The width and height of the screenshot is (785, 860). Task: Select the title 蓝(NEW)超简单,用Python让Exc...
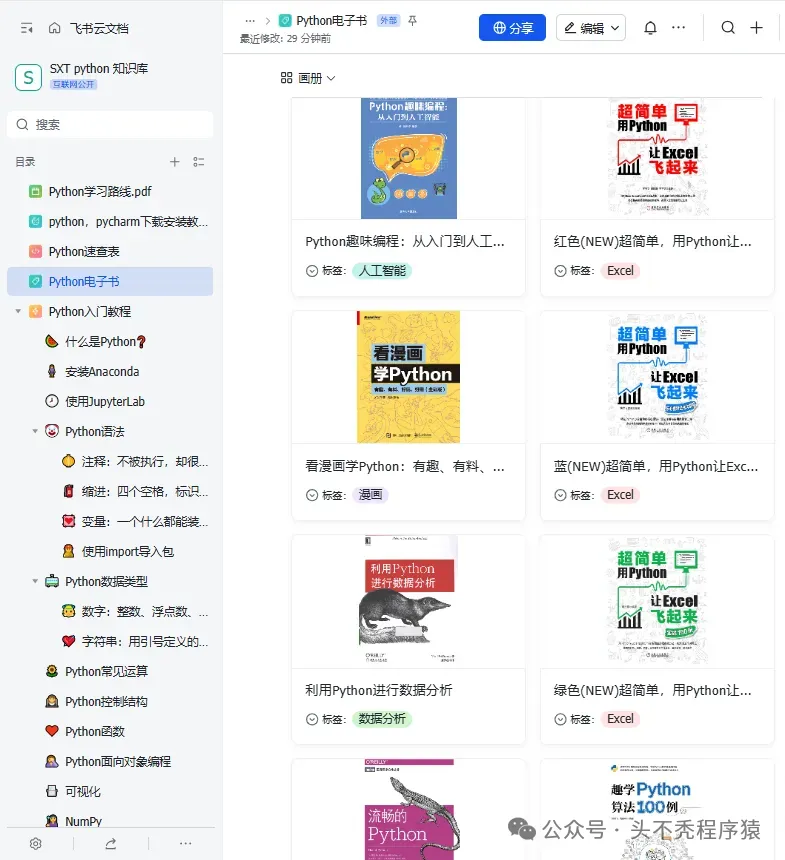[x=656, y=466]
